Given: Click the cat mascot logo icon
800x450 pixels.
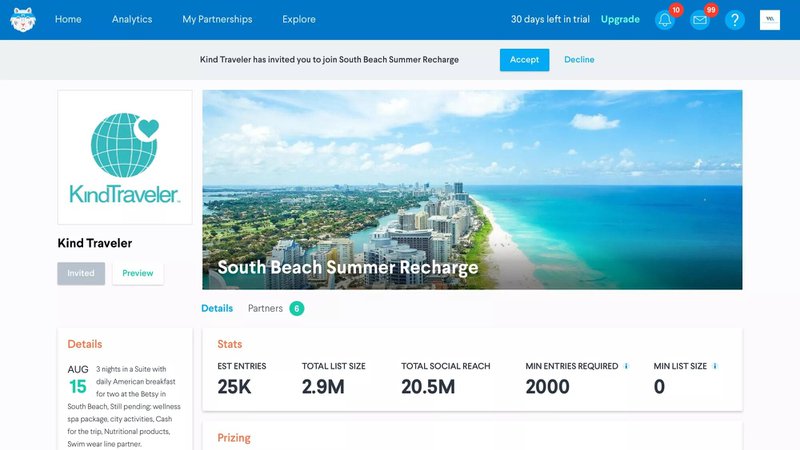Looking at the screenshot, I should click(23, 20).
